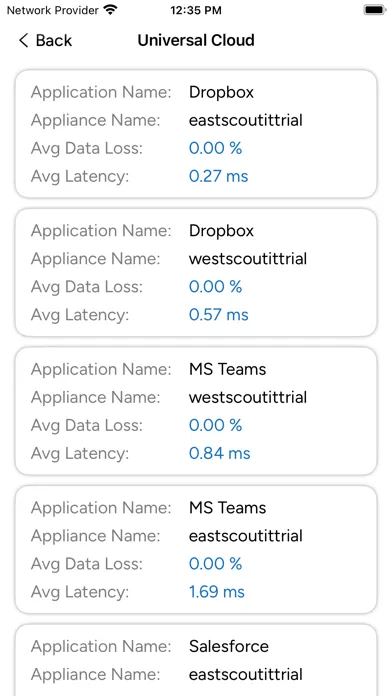The height and width of the screenshot is (696, 392).
Task: Select the 1.69 ms latency value
Action: coord(217,592)
